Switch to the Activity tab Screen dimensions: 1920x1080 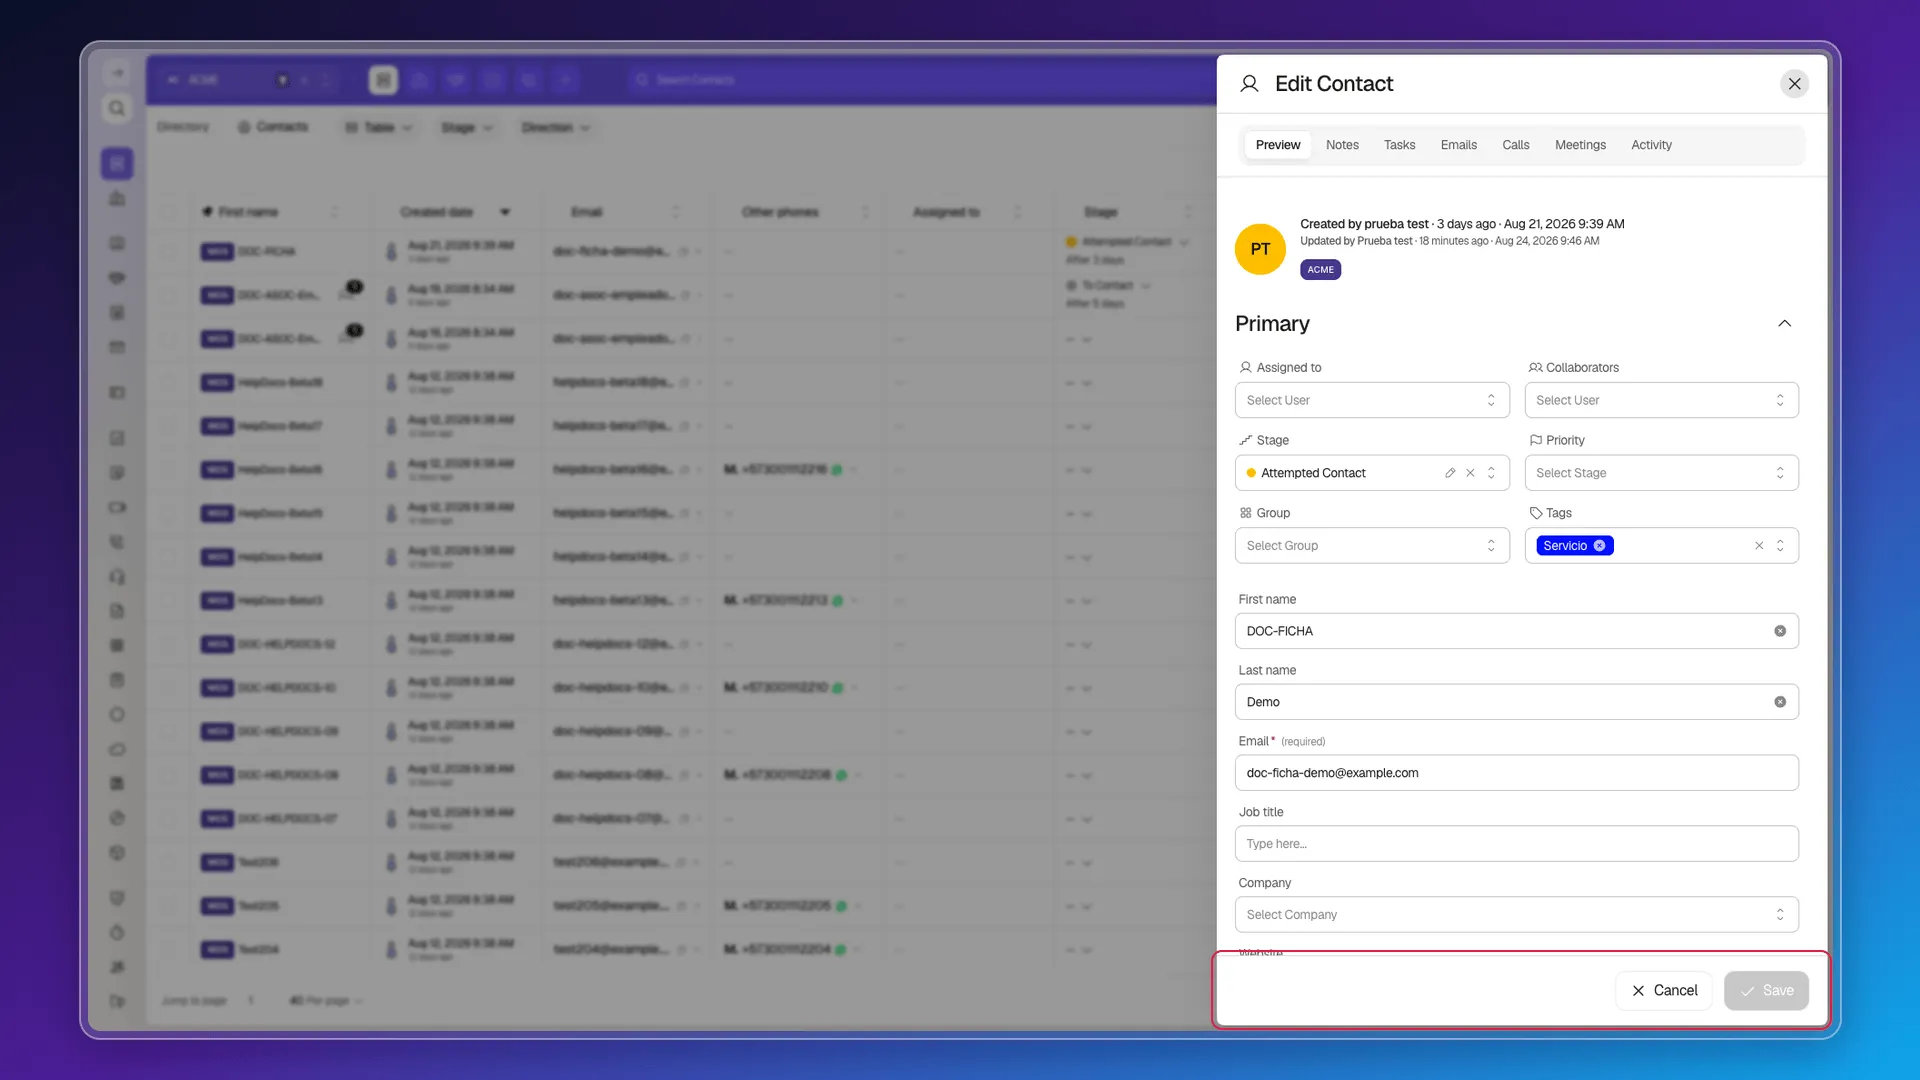(1651, 145)
